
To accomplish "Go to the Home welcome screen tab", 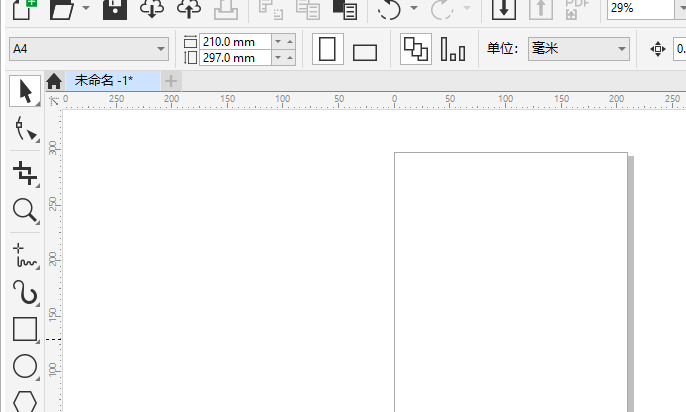I will pyautogui.click(x=54, y=81).
